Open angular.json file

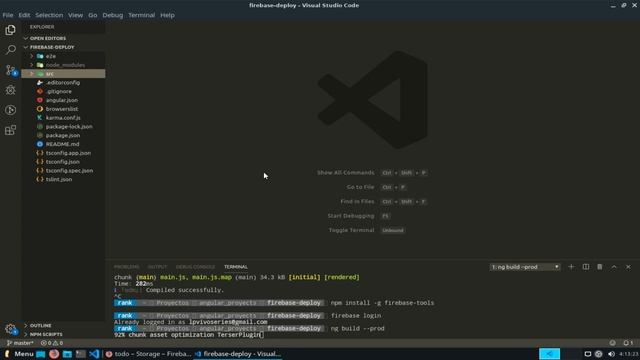[x=63, y=100]
